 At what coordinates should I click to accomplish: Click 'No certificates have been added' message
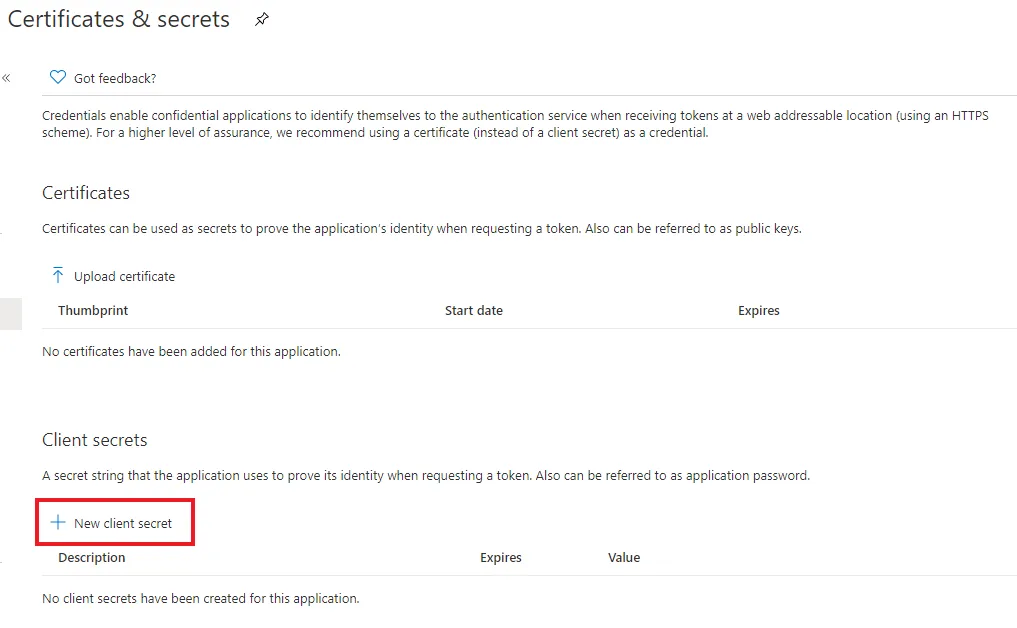tap(191, 352)
